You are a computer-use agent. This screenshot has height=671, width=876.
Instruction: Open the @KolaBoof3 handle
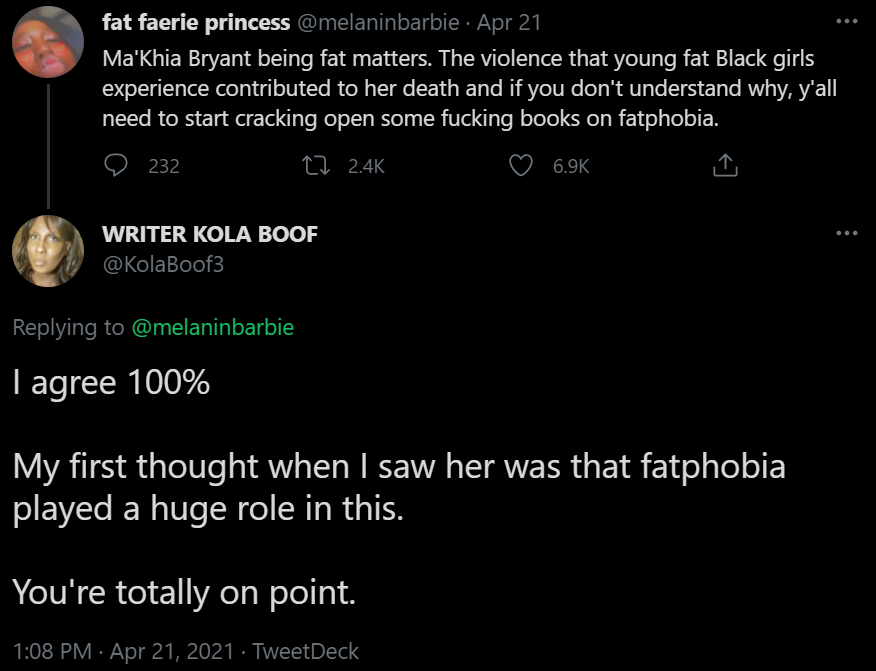tap(163, 264)
